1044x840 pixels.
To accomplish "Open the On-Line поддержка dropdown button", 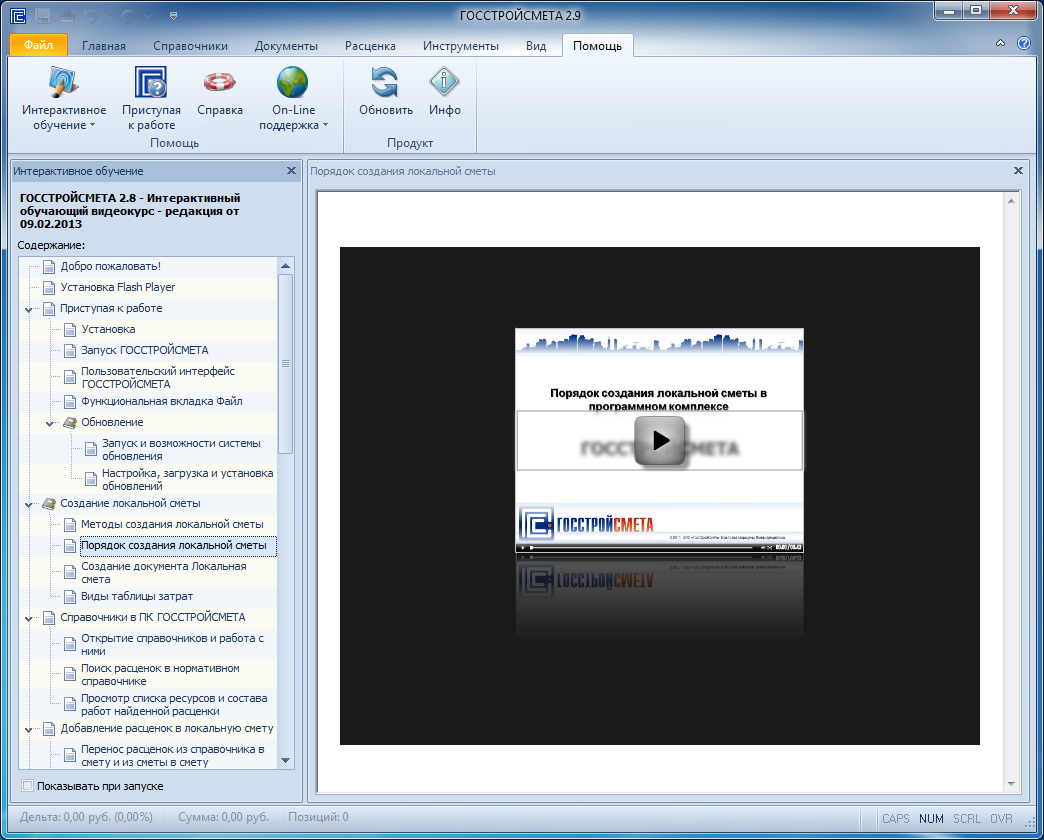I will (293, 99).
